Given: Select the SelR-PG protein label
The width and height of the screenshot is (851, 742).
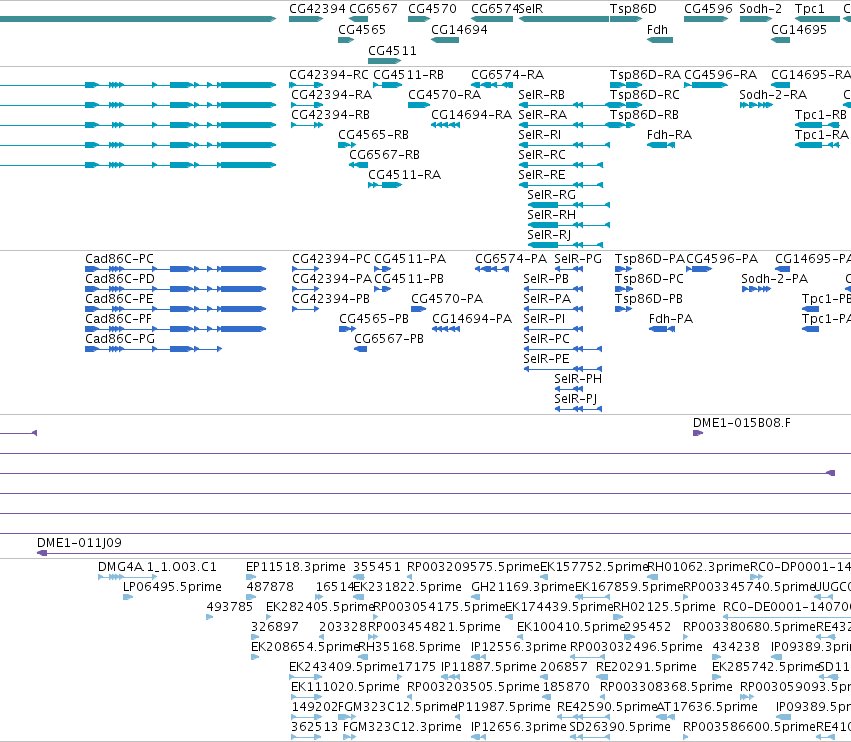Looking at the screenshot, I should click(x=578, y=259).
